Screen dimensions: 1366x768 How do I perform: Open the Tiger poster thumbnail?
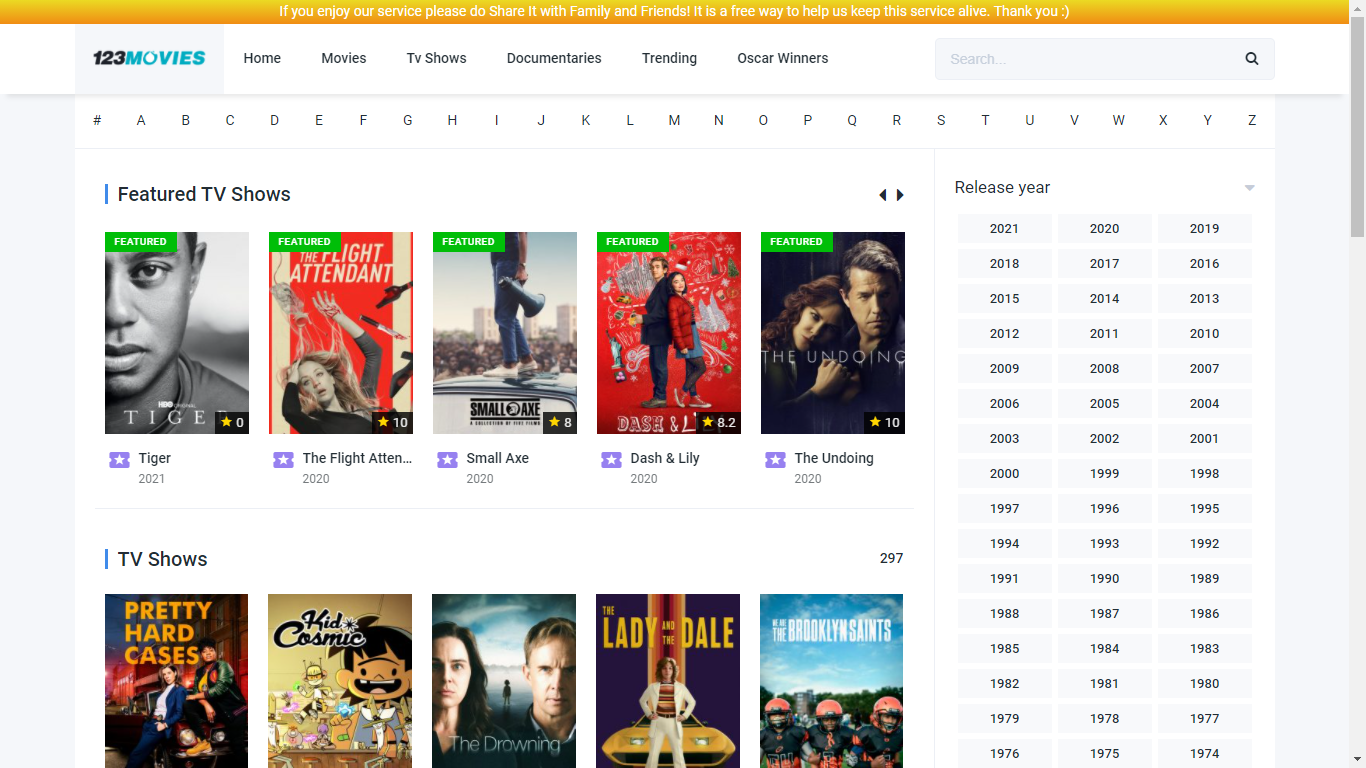point(177,333)
